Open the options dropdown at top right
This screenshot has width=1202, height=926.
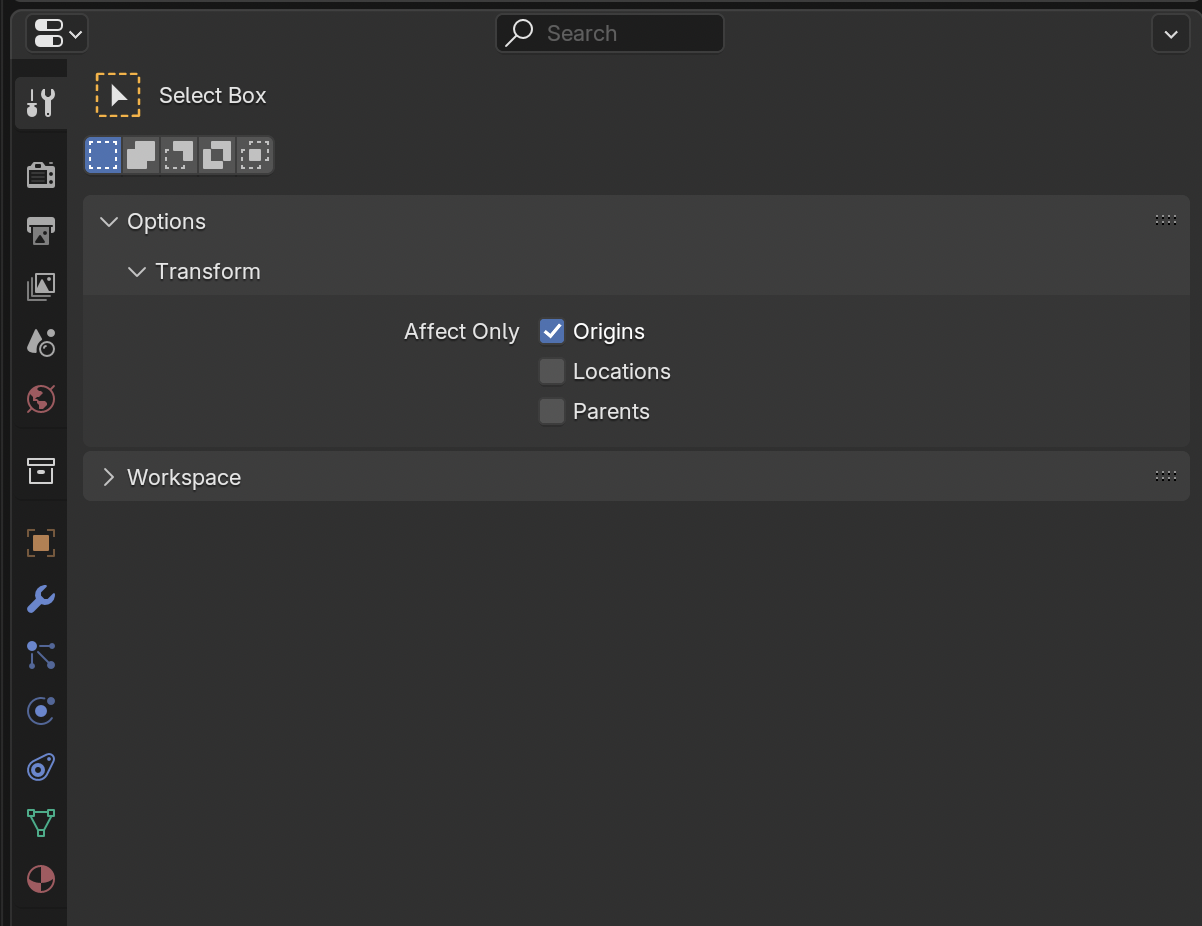pos(1171,33)
